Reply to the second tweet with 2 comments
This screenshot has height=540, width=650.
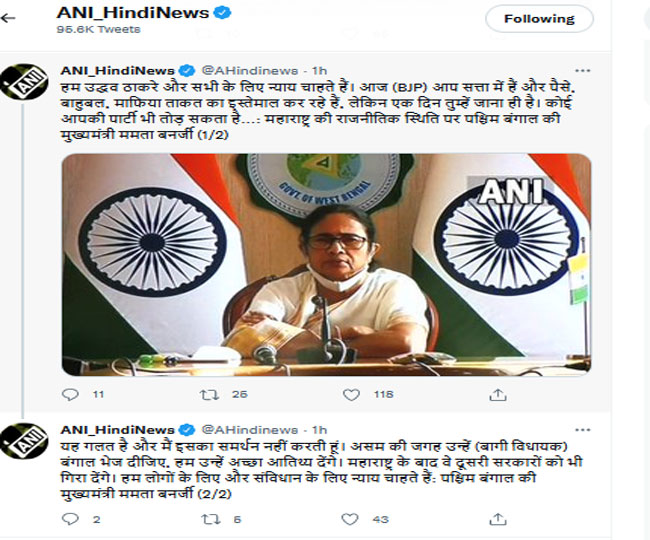coord(70,519)
